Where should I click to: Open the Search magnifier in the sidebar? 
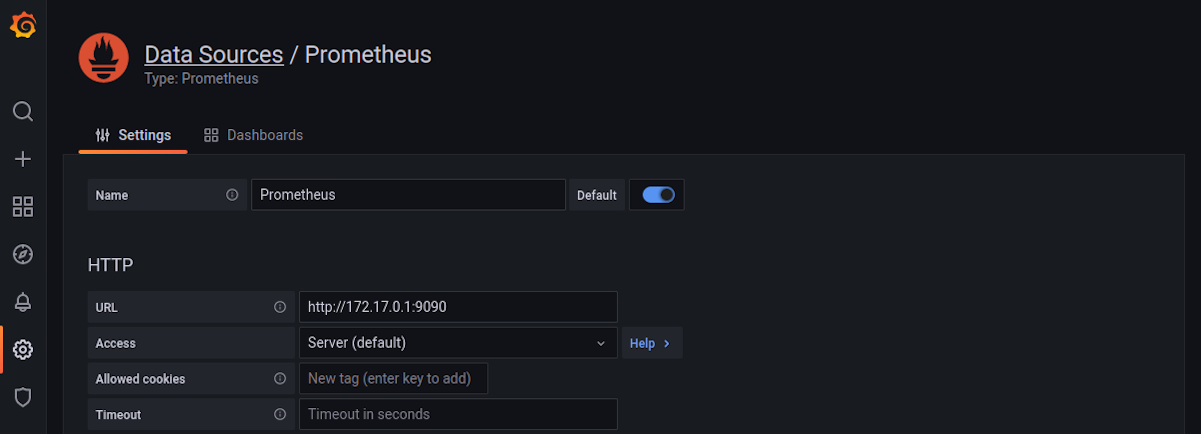pos(23,111)
